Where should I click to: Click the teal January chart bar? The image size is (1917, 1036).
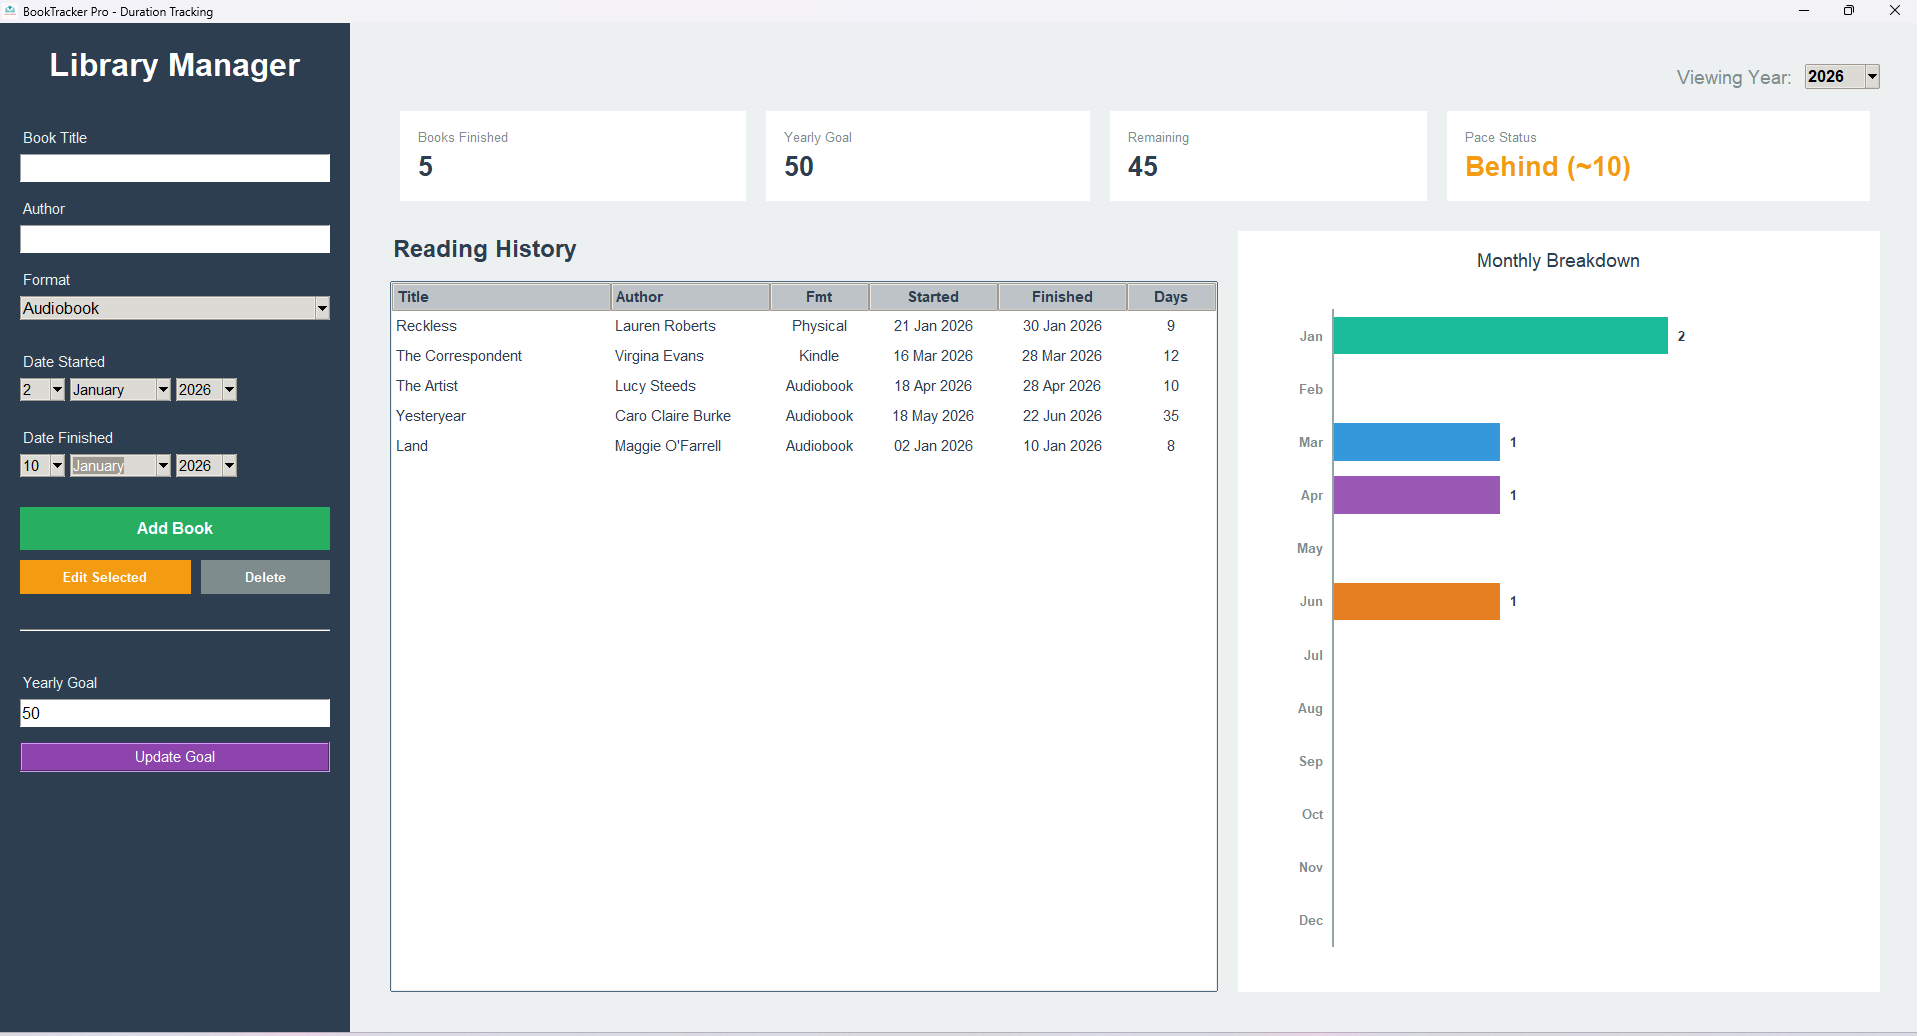tap(1500, 336)
